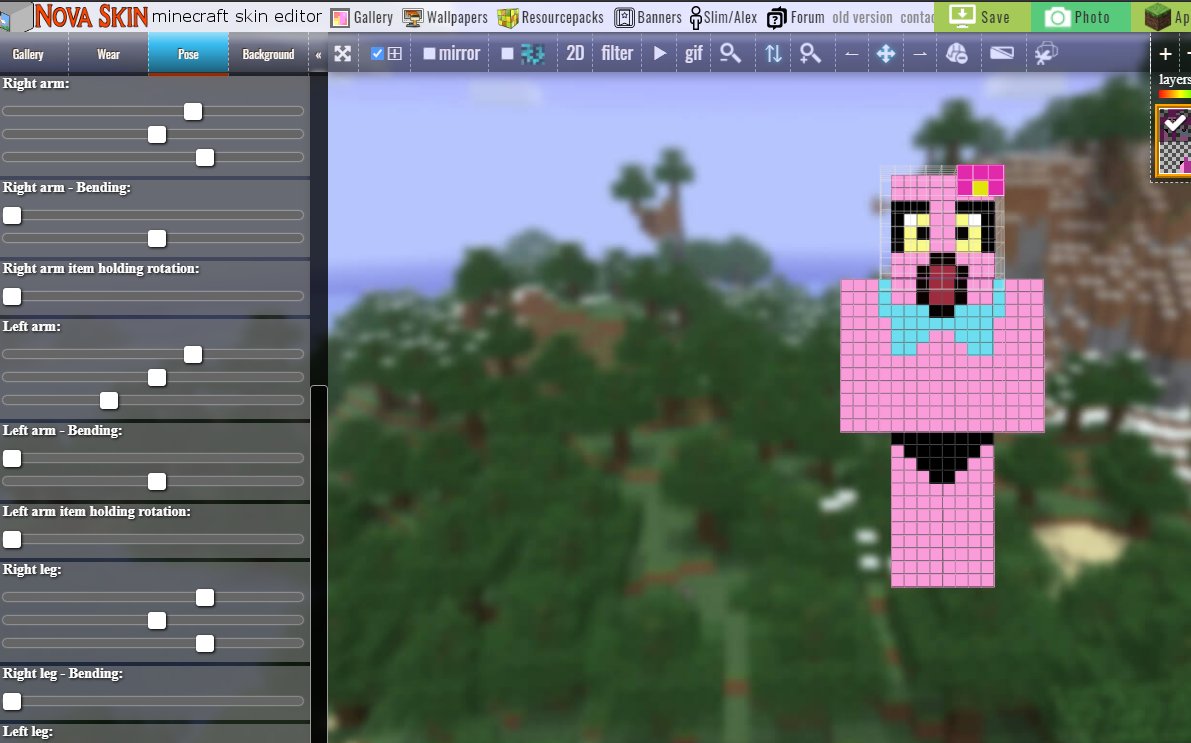Click second Left arm - Bending slider handle
This screenshot has height=743, width=1191.
[x=157, y=482]
